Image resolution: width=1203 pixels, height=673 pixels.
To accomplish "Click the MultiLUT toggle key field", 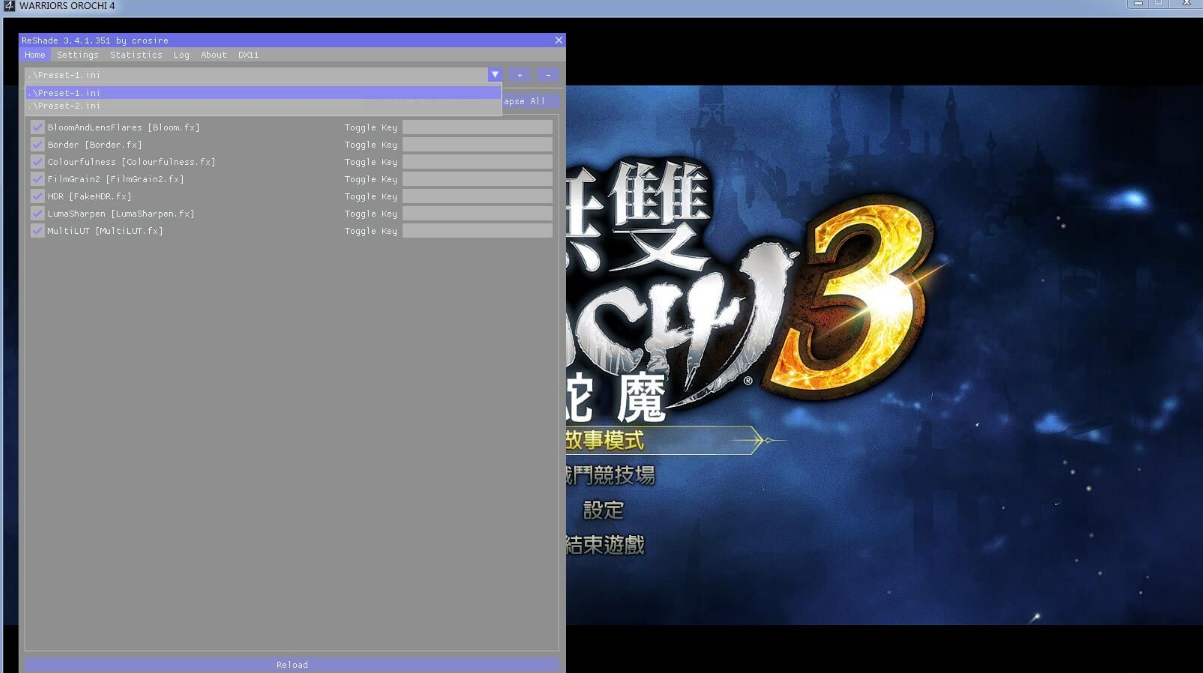I will coord(477,231).
